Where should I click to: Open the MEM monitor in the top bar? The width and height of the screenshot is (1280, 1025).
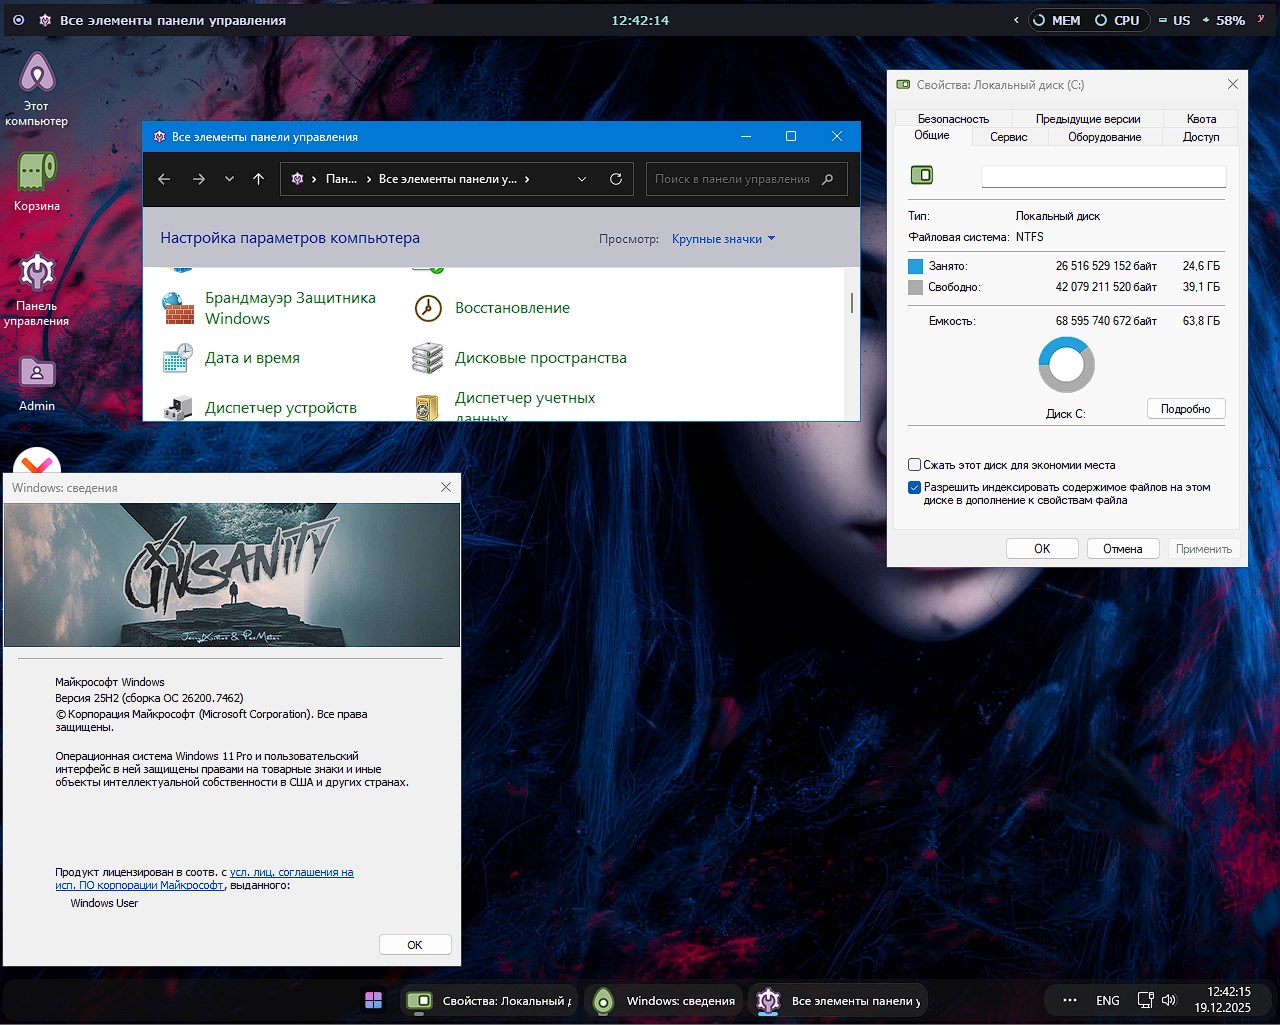click(x=1056, y=19)
